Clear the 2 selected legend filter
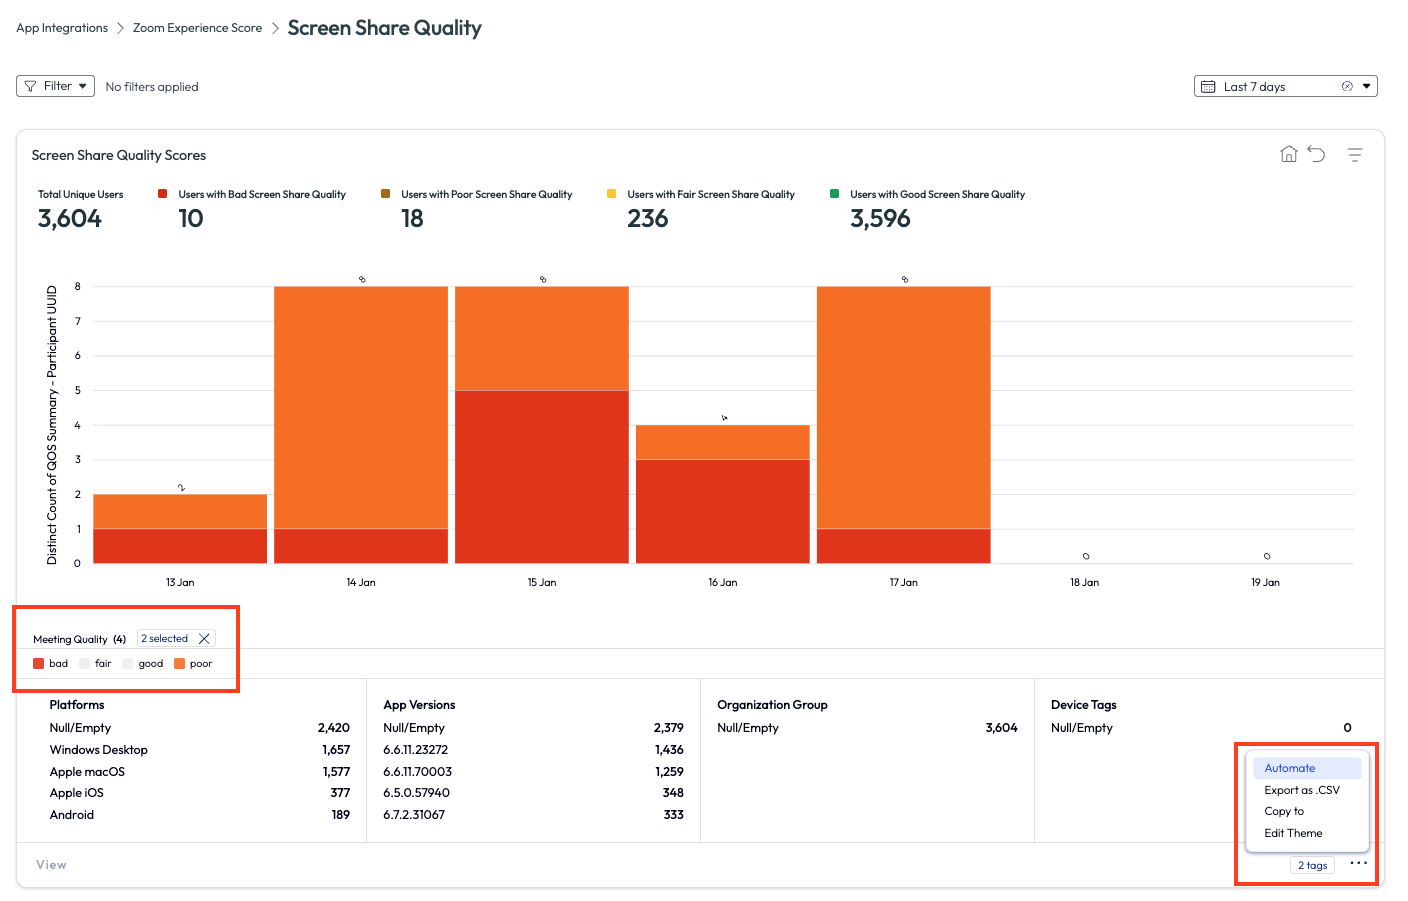The image size is (1408, 901). click(x=204, y=639)
